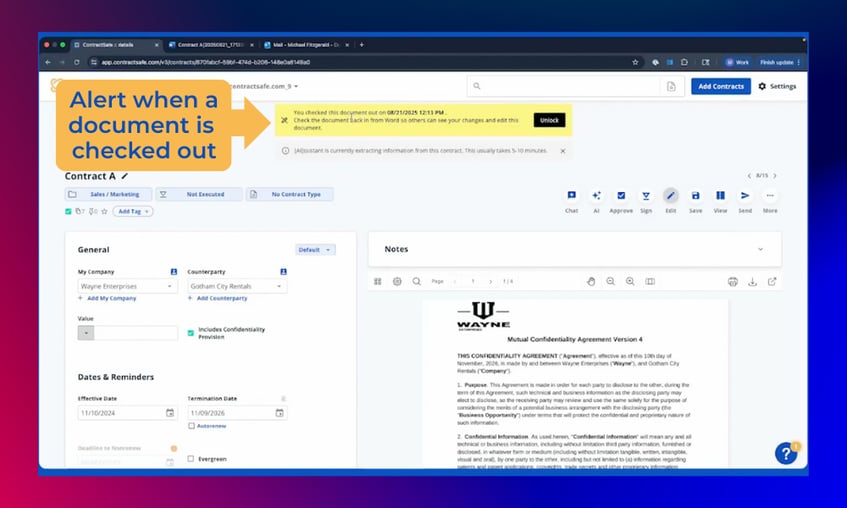Open the View columns icon
The width and height of the screenshot is (847, 508).
pos(721,196)
